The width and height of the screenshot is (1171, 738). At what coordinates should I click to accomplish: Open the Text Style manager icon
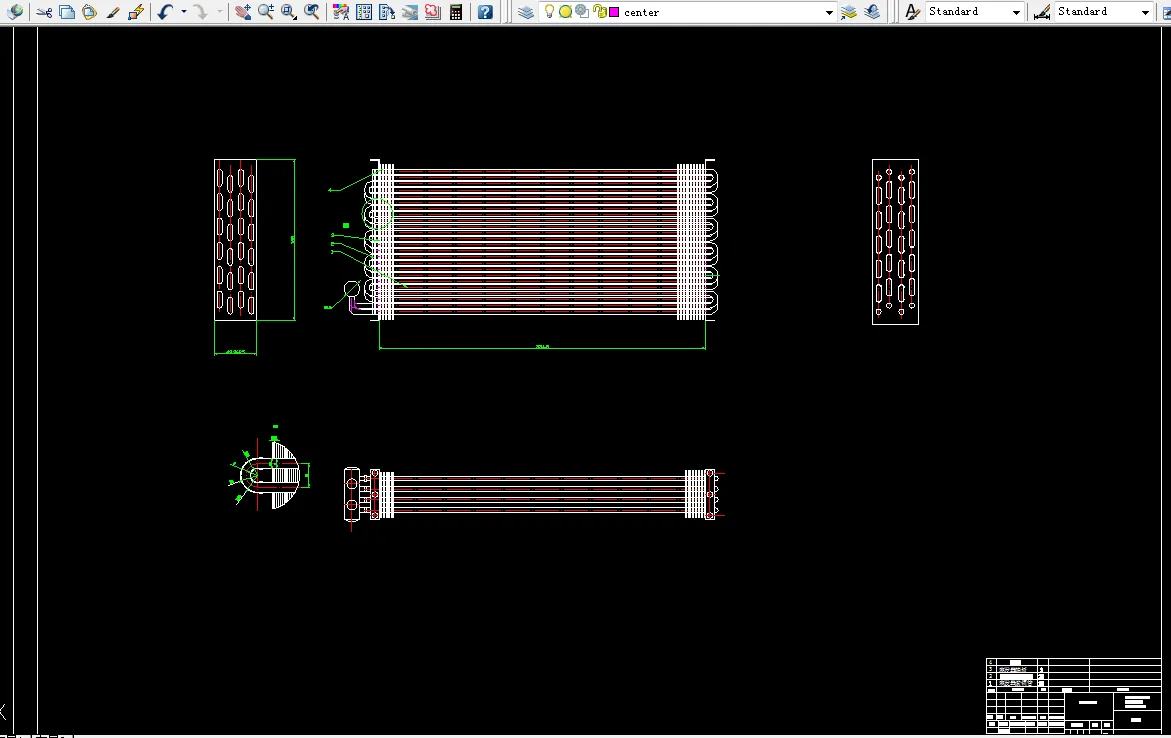(x=912, y=12)
